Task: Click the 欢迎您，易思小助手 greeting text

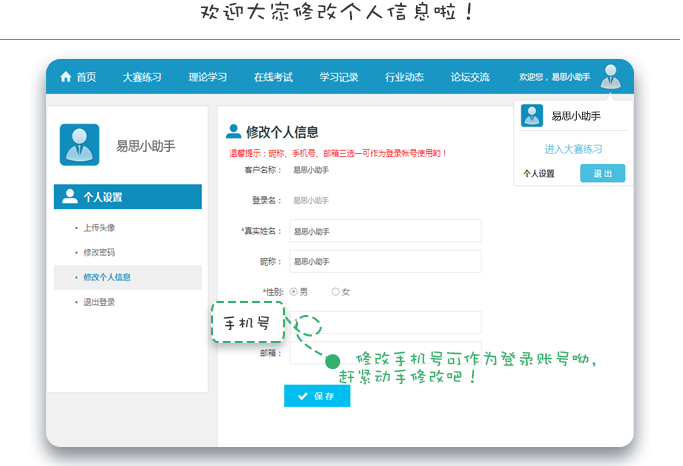Action: point(555,77)
